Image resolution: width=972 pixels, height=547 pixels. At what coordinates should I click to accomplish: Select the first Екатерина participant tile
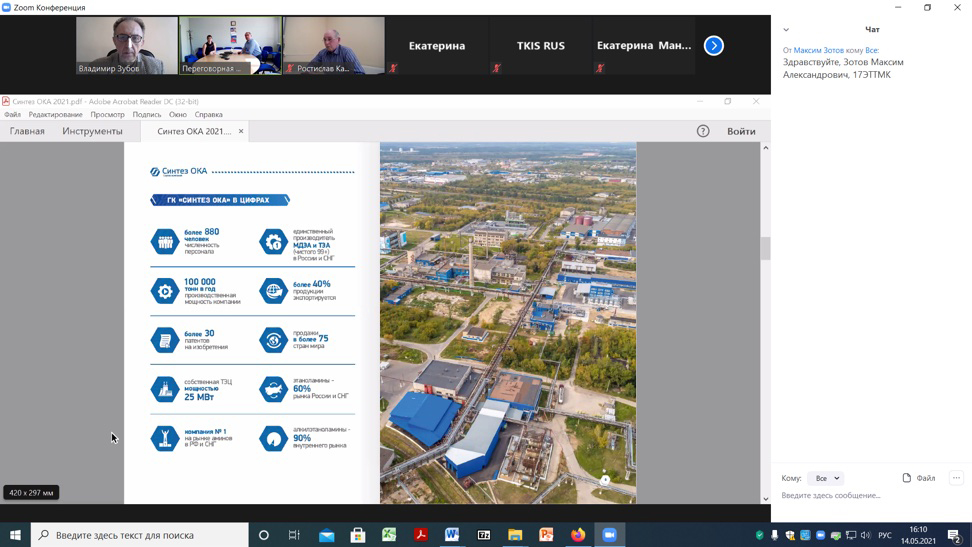(x=437, y=45)
